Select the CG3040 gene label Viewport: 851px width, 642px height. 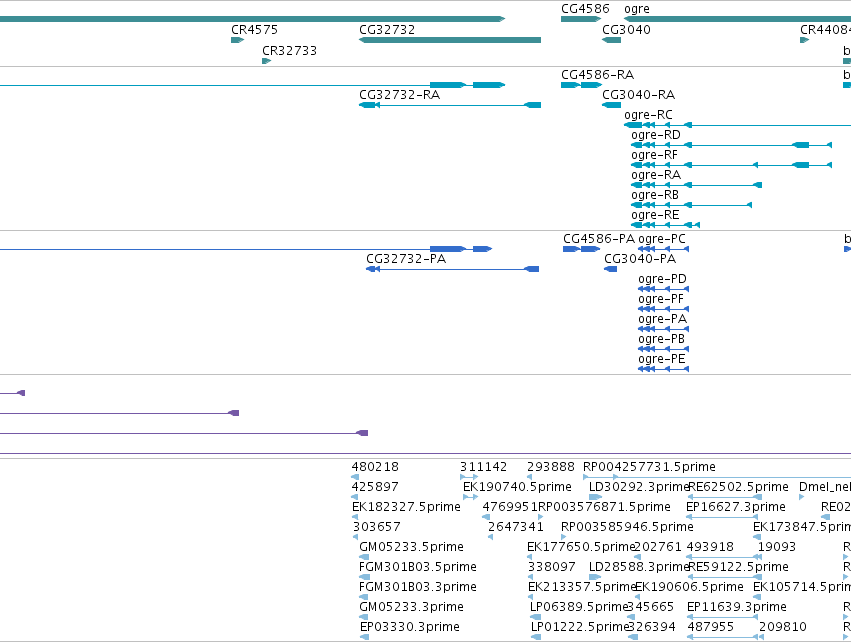(x=626, y=29)
